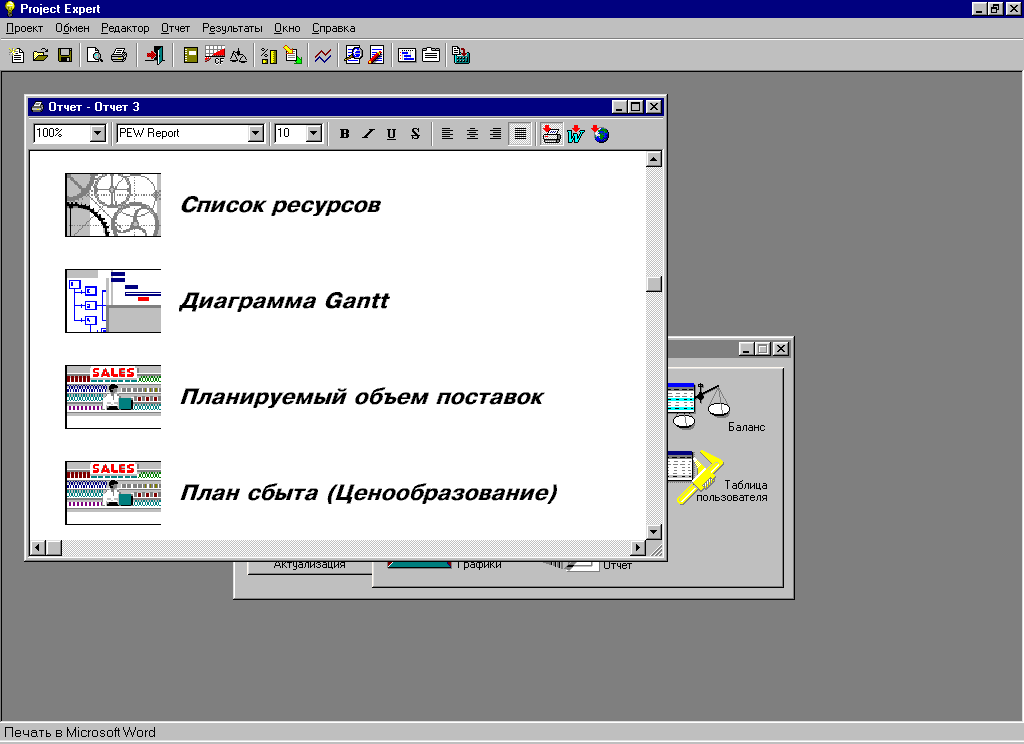Click the Gantt chart thumbnail image

113,300
